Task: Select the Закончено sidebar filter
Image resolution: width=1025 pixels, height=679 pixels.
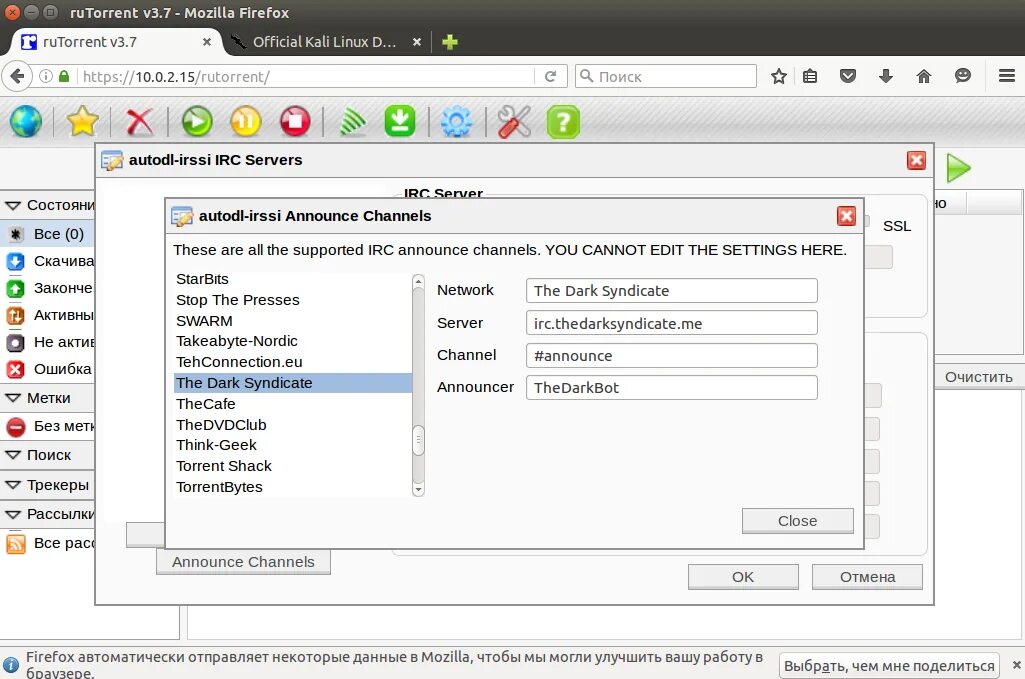Action: coord(47,288)
